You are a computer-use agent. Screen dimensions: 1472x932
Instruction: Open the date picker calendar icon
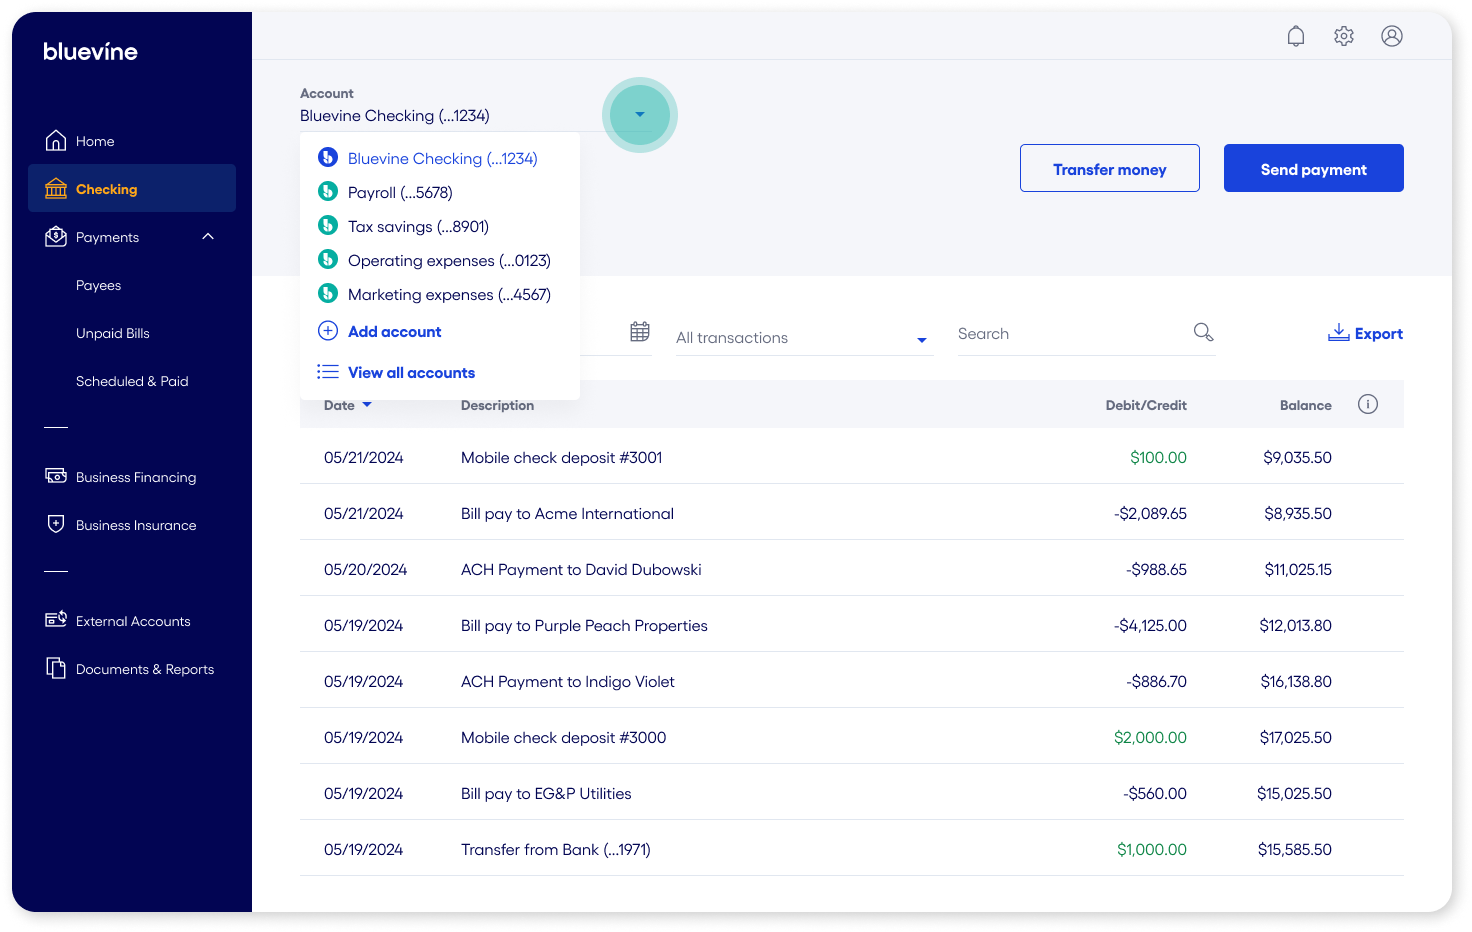click(x=640, y=332)
